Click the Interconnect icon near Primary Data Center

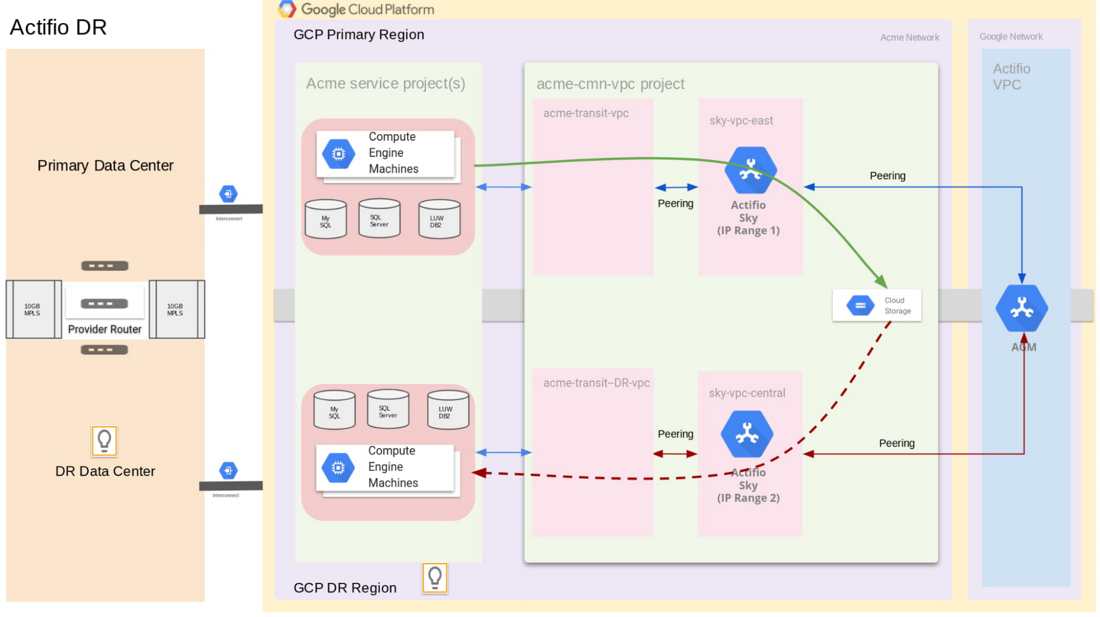coord(228,194)
